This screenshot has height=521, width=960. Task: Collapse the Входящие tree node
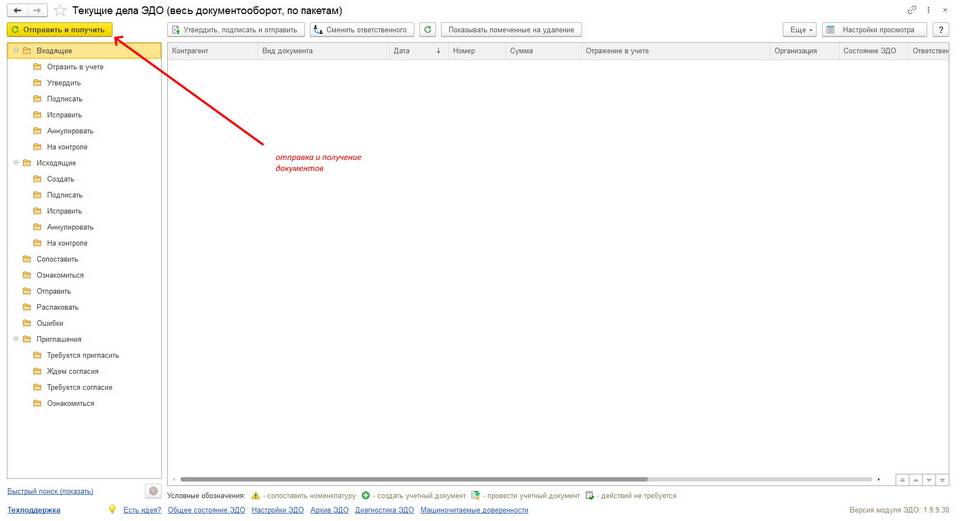(x=16, y=51)
